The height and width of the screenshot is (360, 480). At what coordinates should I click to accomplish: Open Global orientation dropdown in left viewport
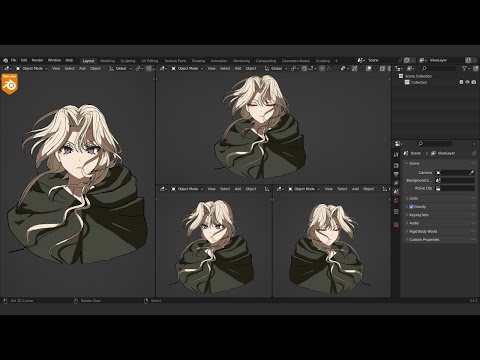(120, 68)
